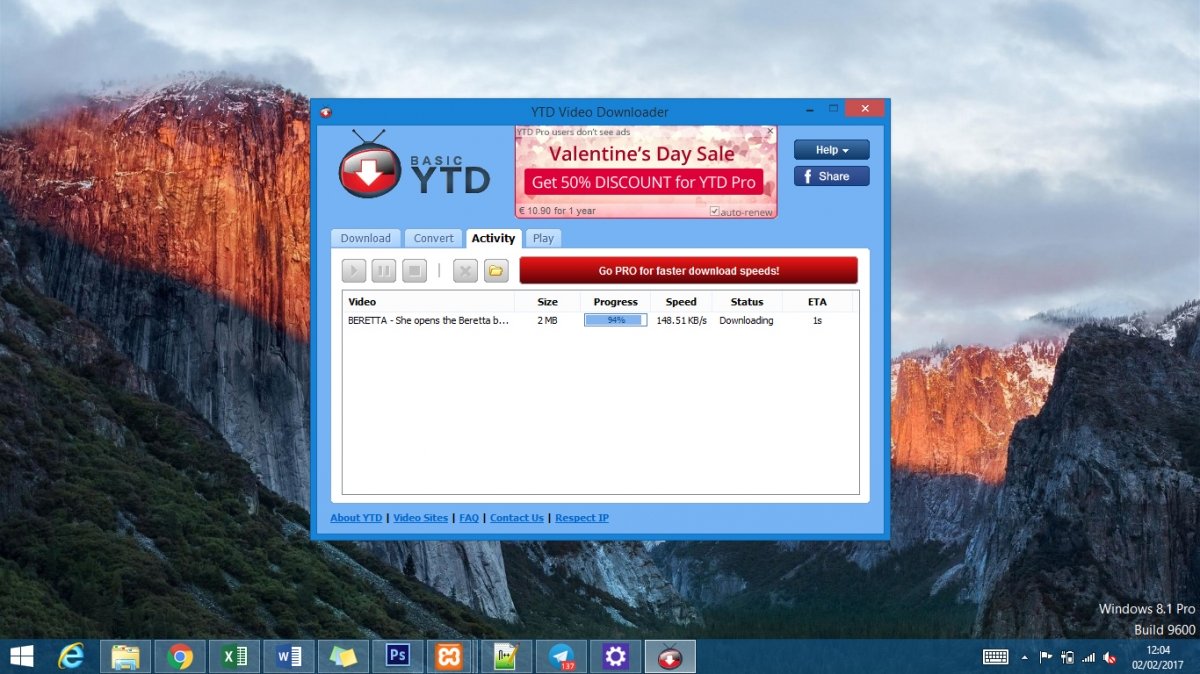Image resolution: width=1200 pixels, height=674 pixels.
Task: Click the YTD icon in the title bar
Action: 326,112
